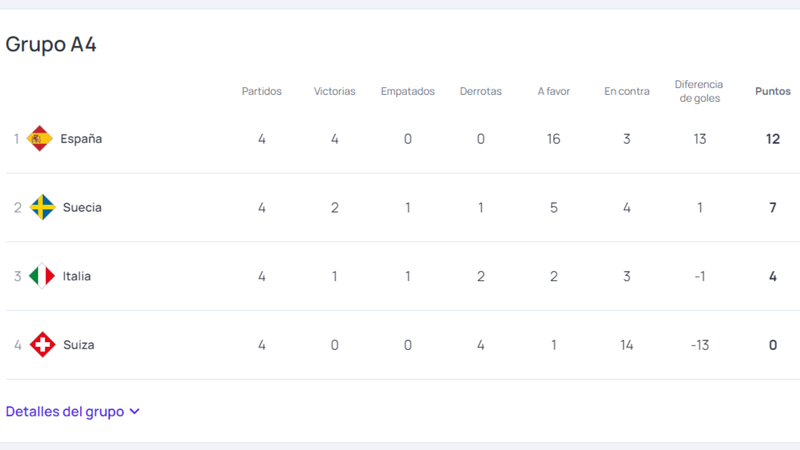The image size is (800, 450).
Task: Select the España team name
Action: pyautogui.click(x=81, y=139)
